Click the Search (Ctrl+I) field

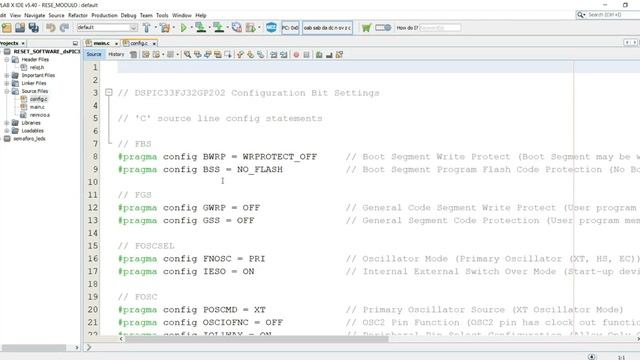pos(612,15)
